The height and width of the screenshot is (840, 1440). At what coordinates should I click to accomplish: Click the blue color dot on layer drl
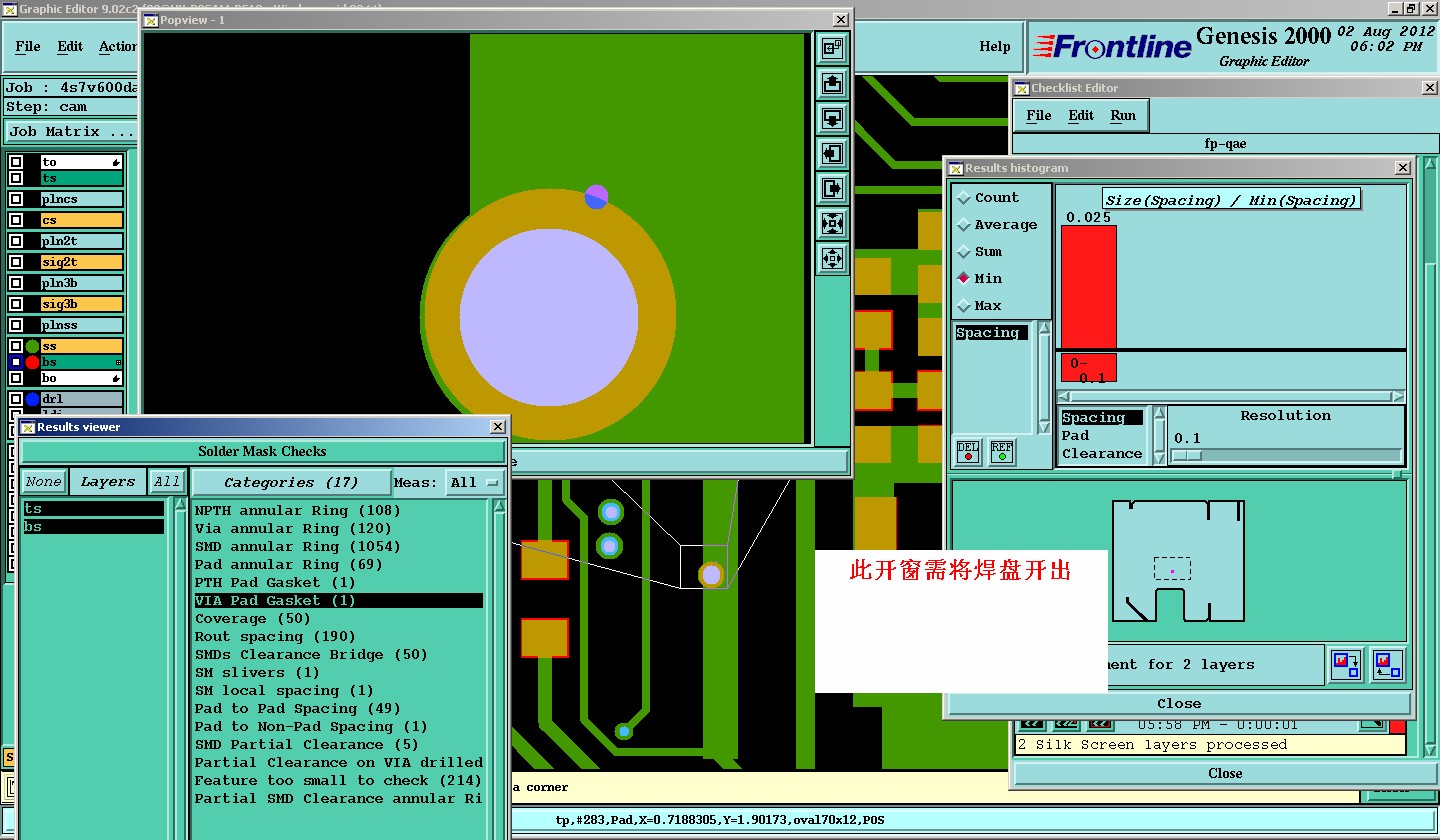32,399
